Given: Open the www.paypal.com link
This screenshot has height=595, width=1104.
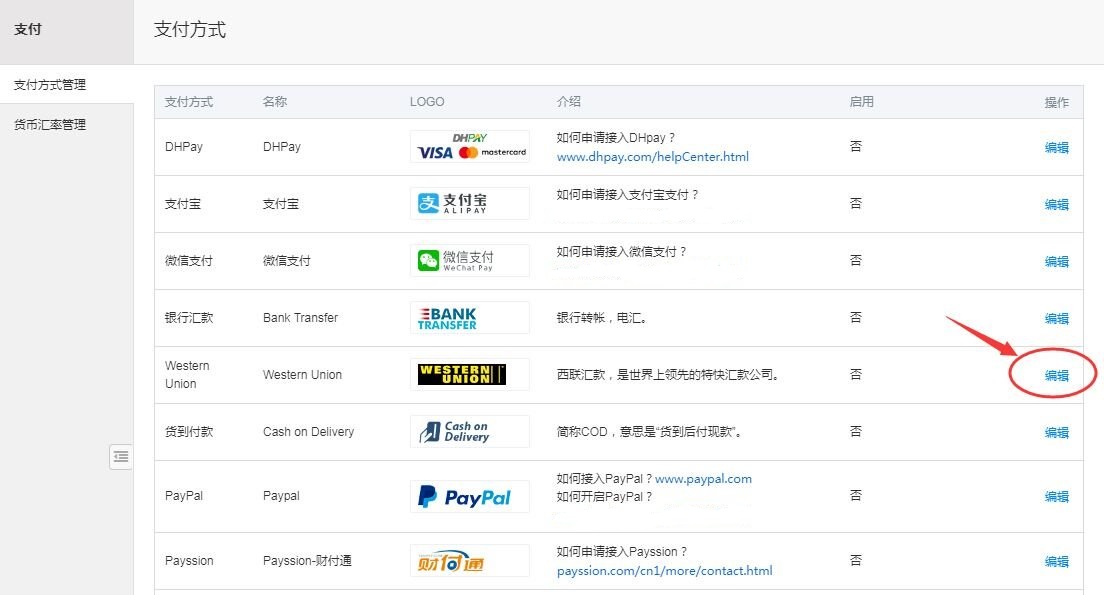Looking at the screenshot, I should click(x=703, y=479).
